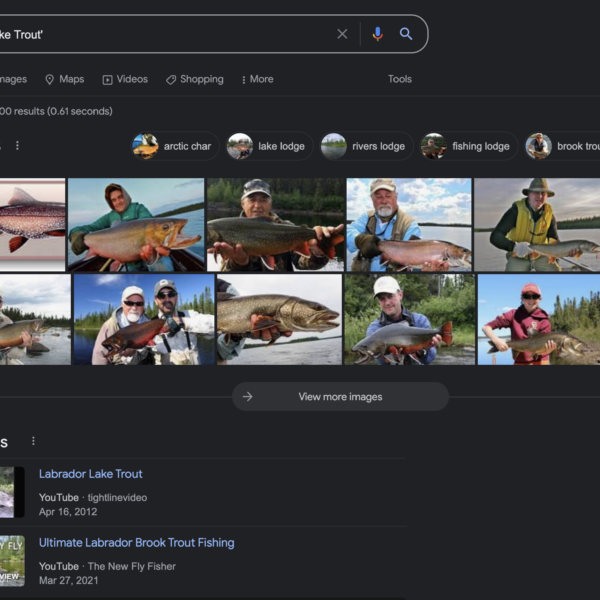The width and height of the screenshot is (600, 600).
Task: Switch to the Maps tab
Action: tap(64, 79)
